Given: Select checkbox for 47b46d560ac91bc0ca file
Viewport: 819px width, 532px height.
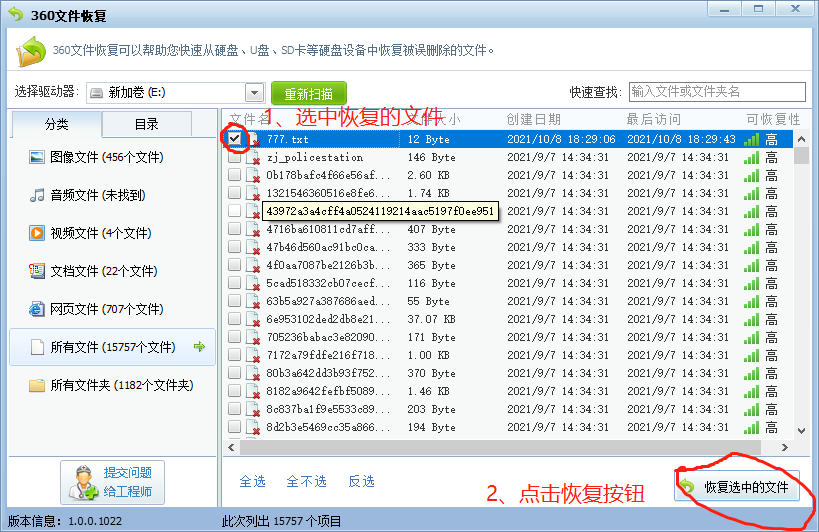Looking at the screenshot, I should [x=235, y=247].
